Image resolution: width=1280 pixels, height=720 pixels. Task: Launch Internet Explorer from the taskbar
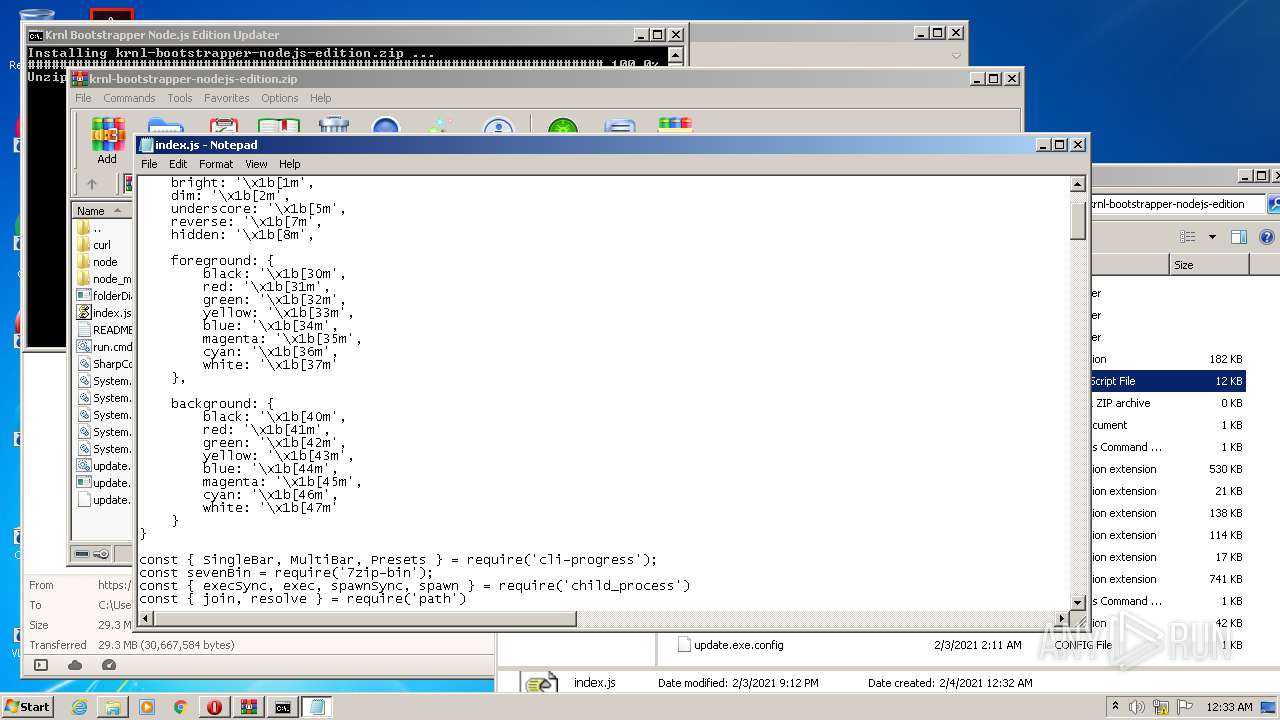point(79,707)
